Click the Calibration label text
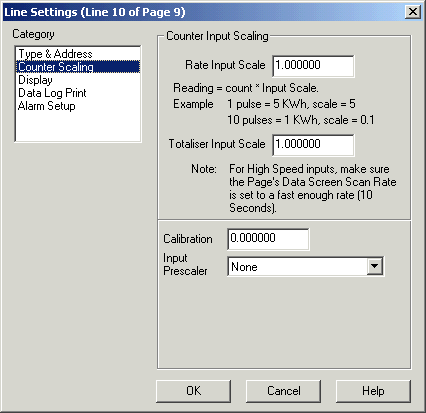The width and height of the screenshot is (426, 413). tap(188, 239)
